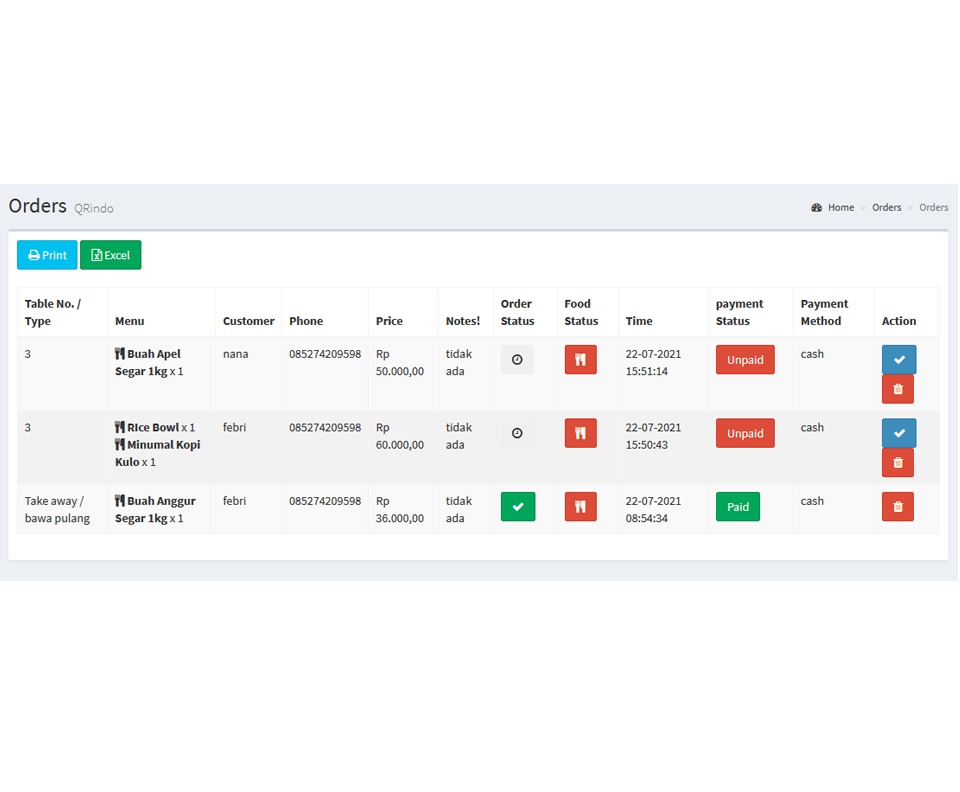The width and height of the screenshot is (960, 792).
Task: Confirm the Rice Bowl order with the blue checkmark
Action: pyautogui.click(x=898, y=433)
